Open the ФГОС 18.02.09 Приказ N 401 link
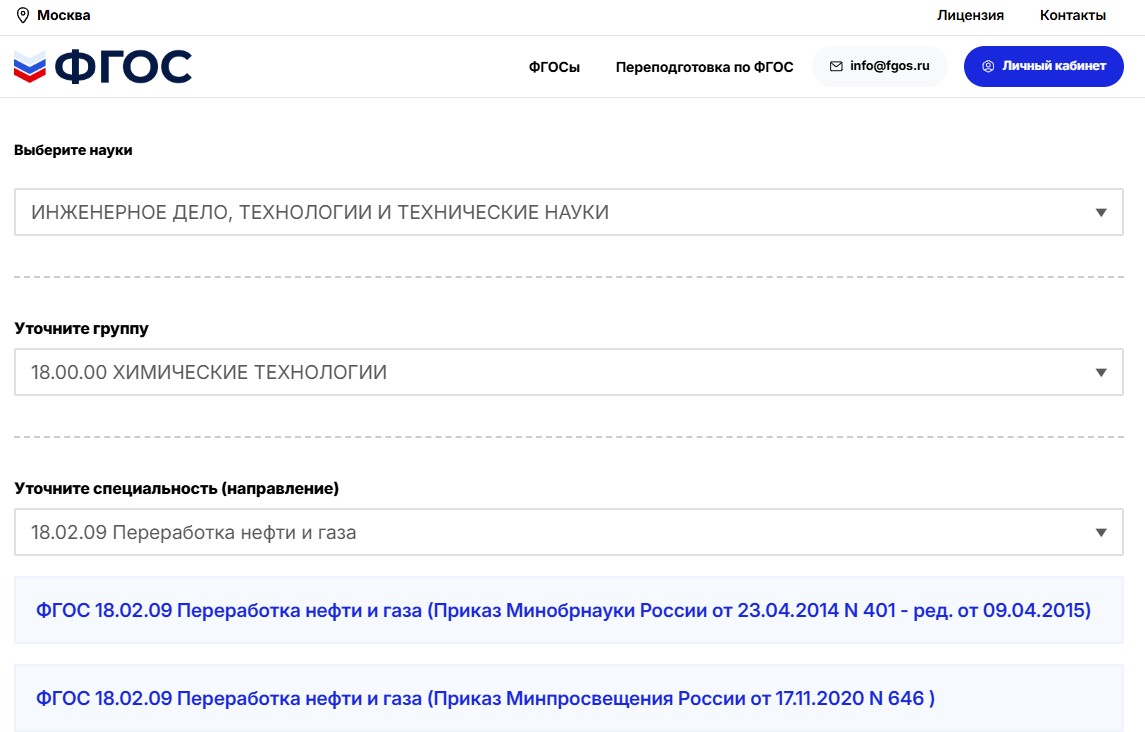The image size is (1145, 732). click(563, 610)
